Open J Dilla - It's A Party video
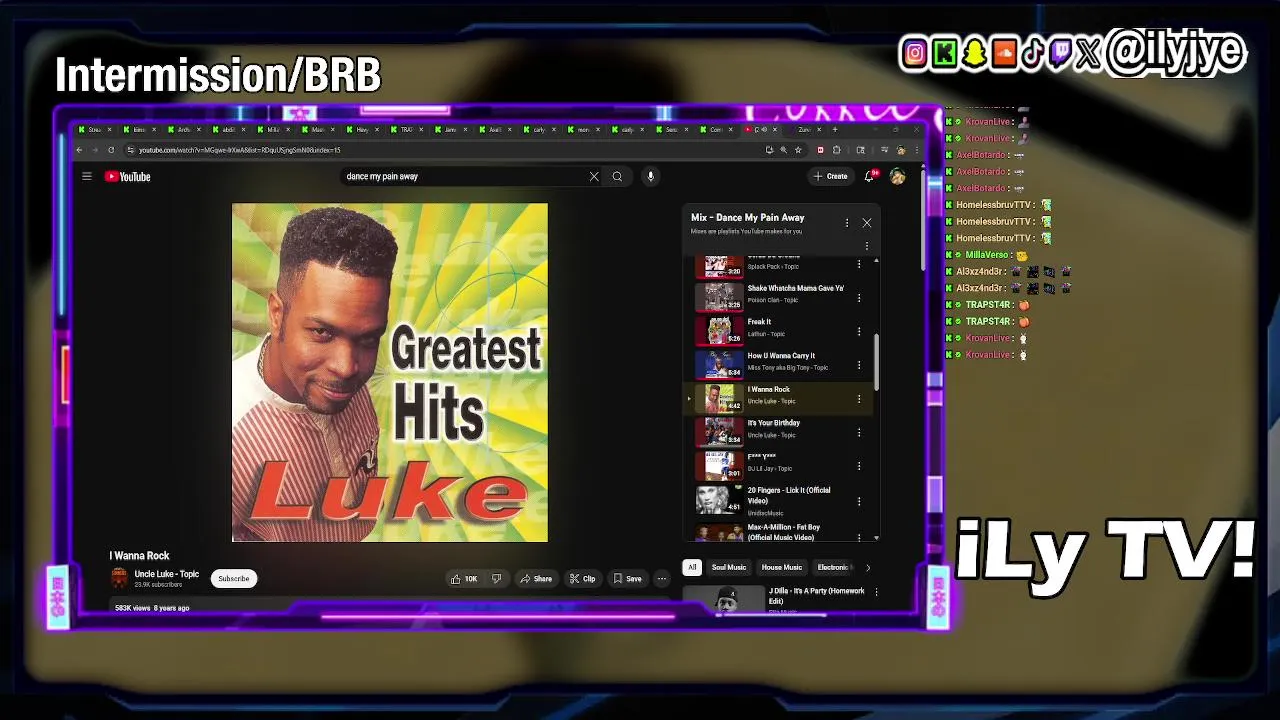Viewport: 1280px width, 720px height. (816, 595)
